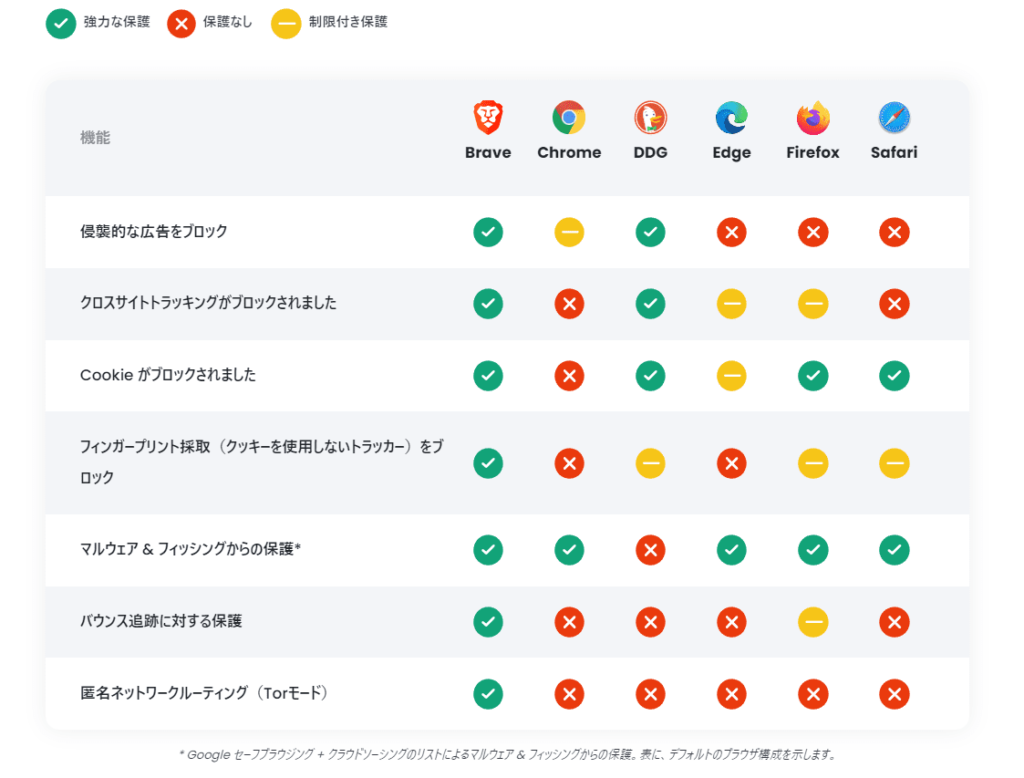This screenshot has width=1024, height=778.
Task: Click the Cookie がブロックされました label
Action: (x=168, y=375)
